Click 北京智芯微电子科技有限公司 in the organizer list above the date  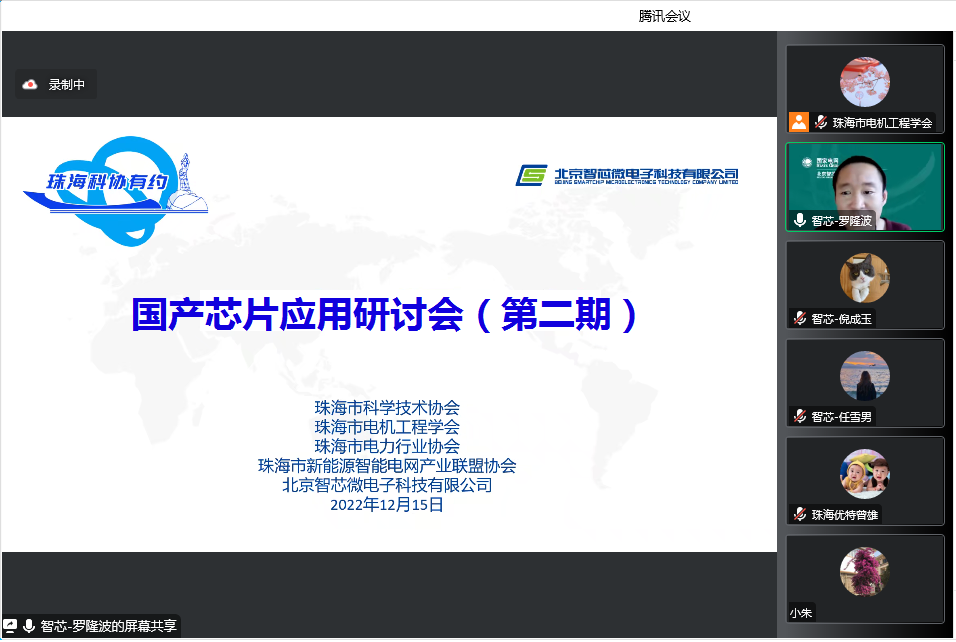387,485
